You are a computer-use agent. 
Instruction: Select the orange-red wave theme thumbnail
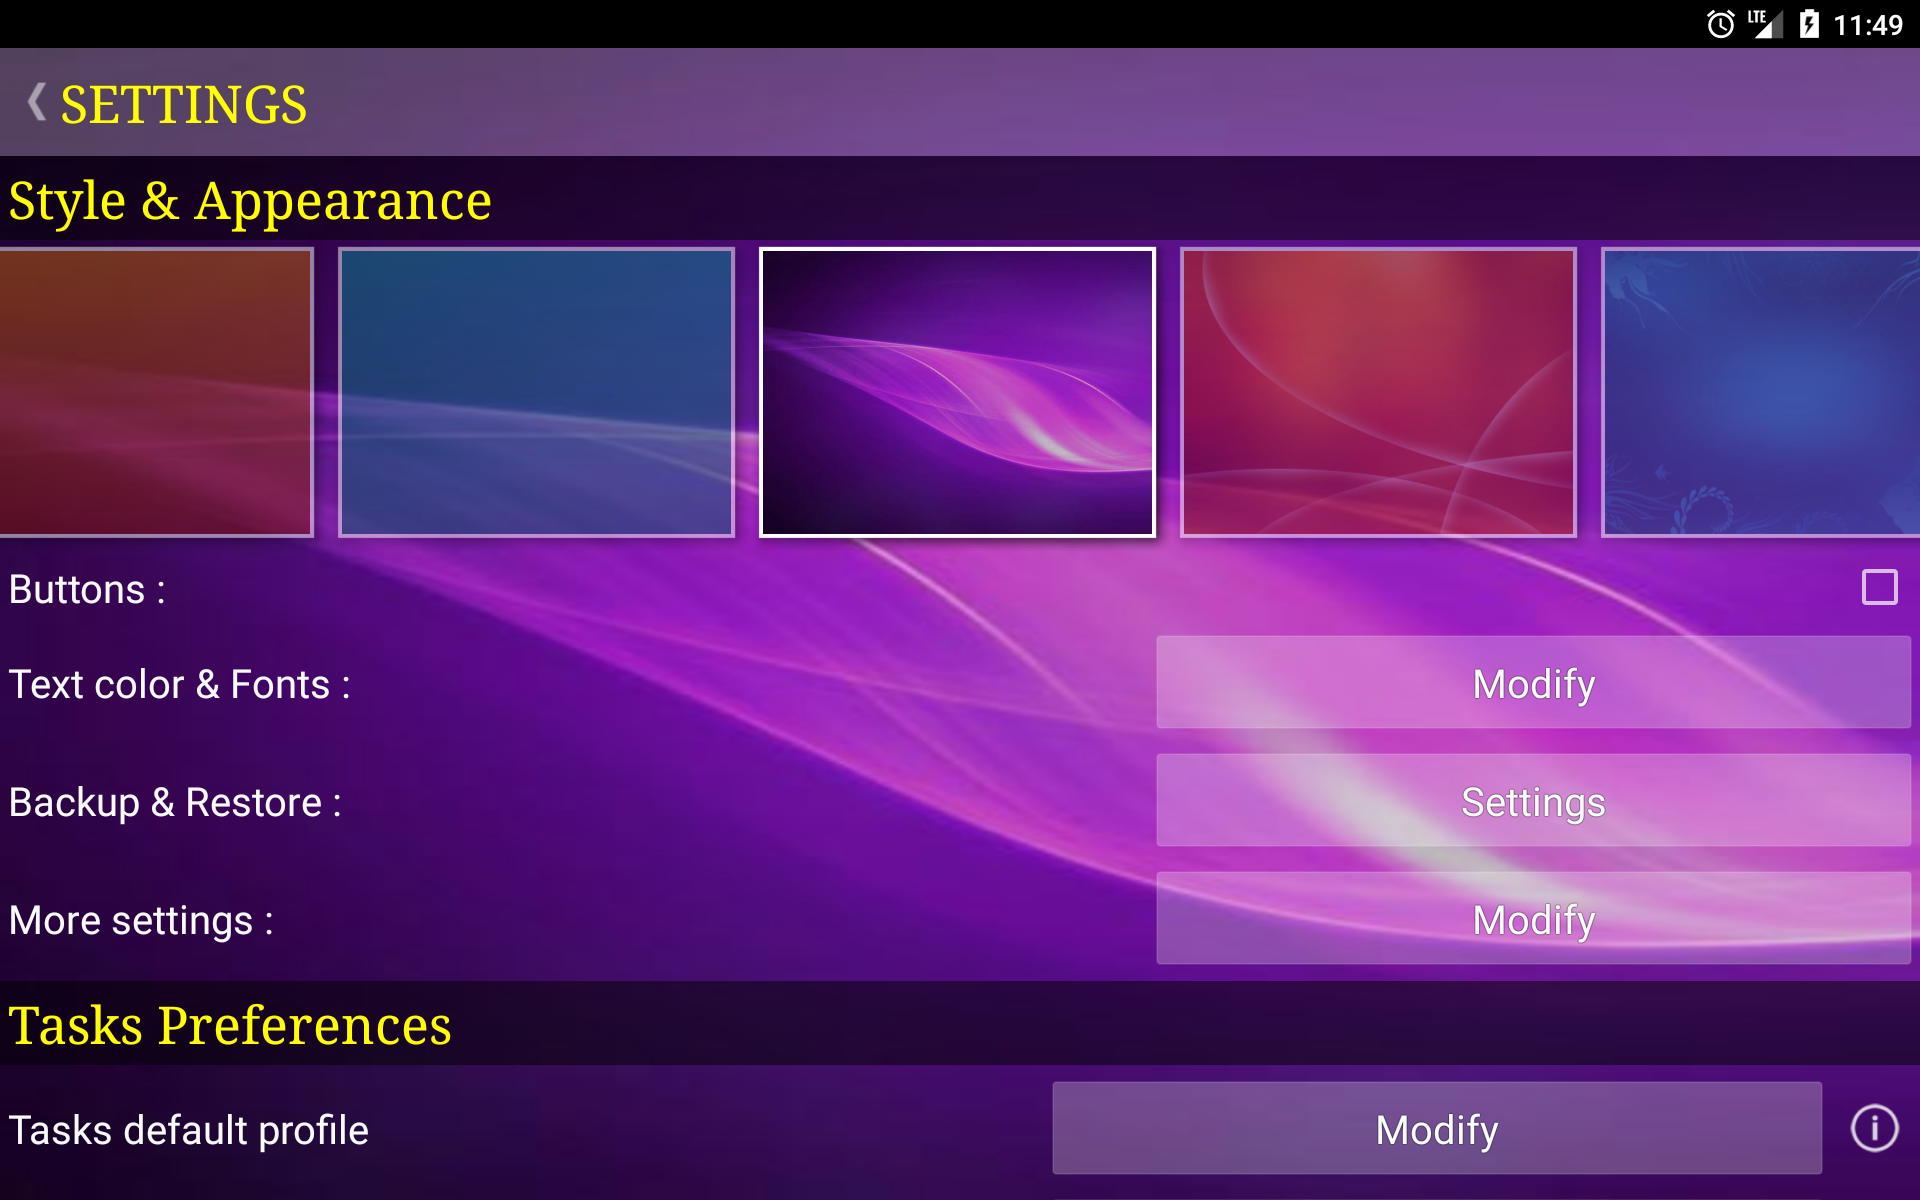(x=156, y=393)
